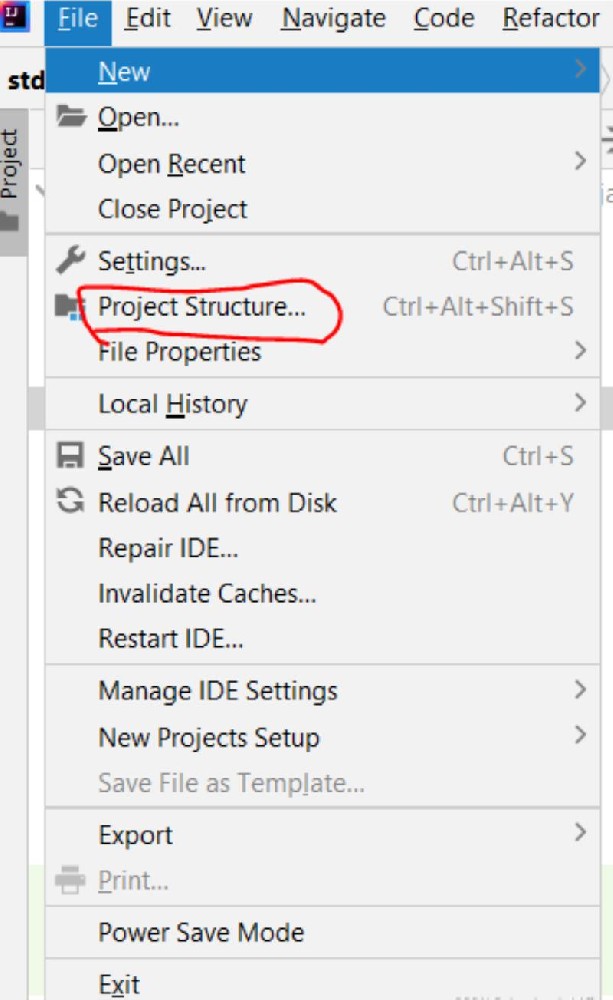Click the floppy disk Save All icon

click(x=70, y=456)
